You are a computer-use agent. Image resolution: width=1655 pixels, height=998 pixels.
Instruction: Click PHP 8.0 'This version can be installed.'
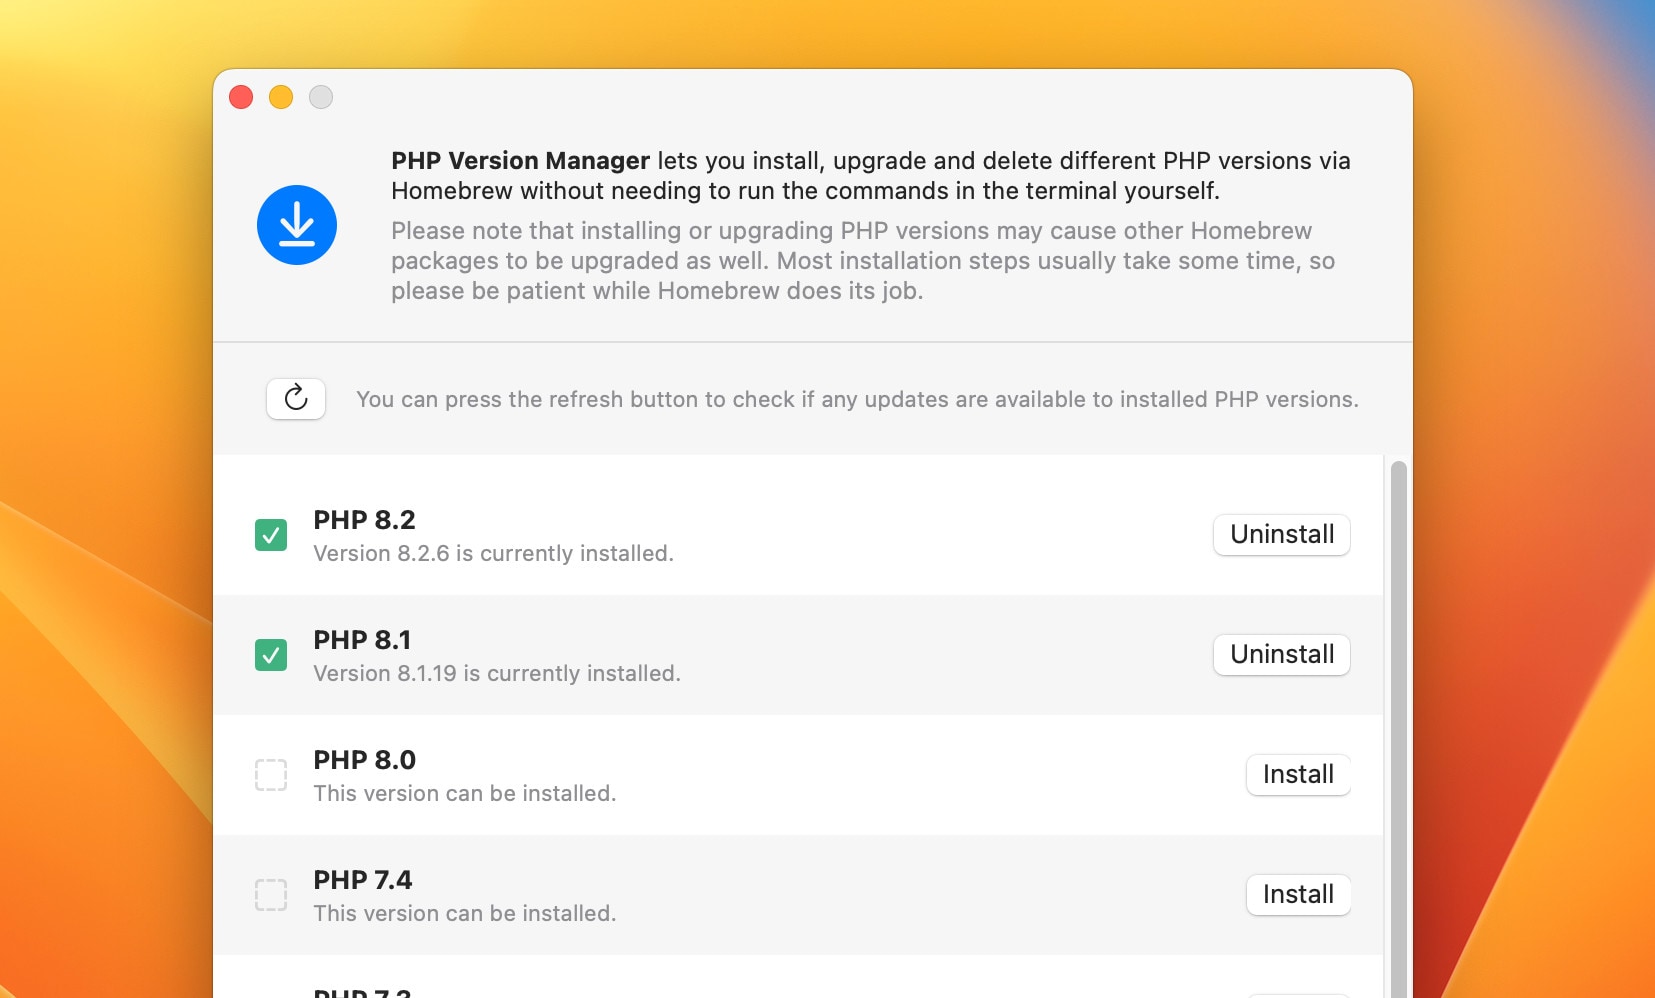pyautogui.click(x=465, y=794)
